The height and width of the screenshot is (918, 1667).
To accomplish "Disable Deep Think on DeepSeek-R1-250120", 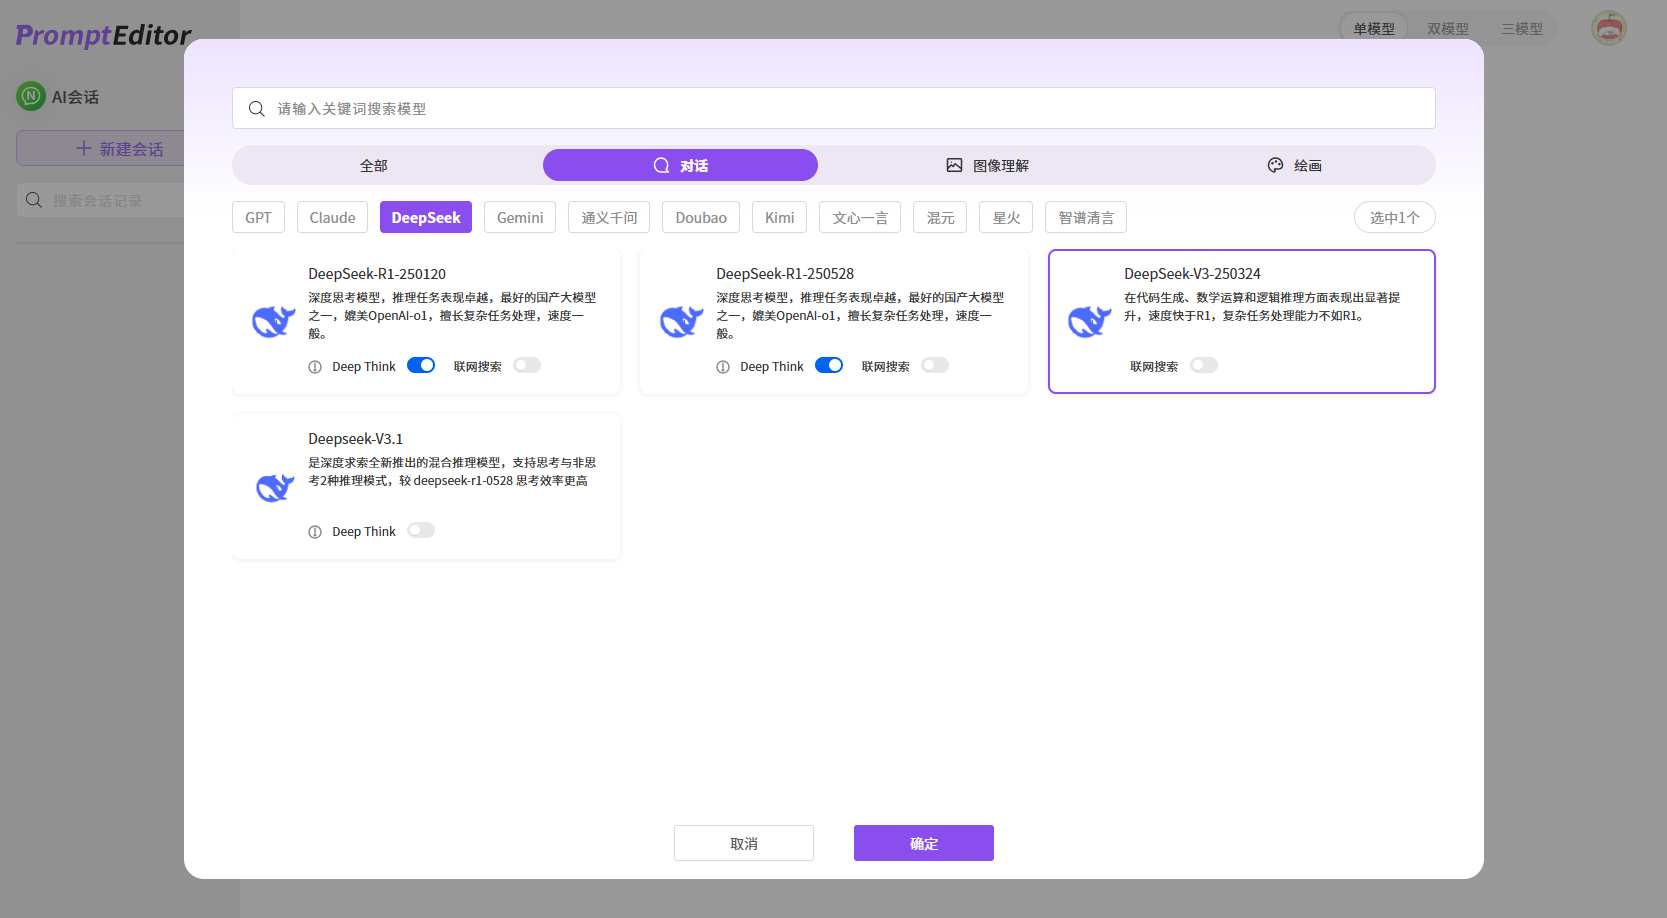I will point(421,365).
